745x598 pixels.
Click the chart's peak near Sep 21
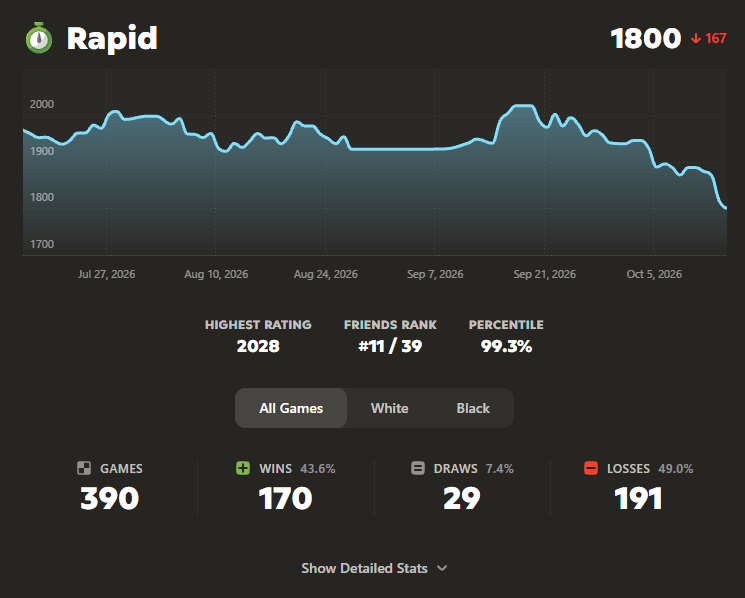tap(524, 105)
